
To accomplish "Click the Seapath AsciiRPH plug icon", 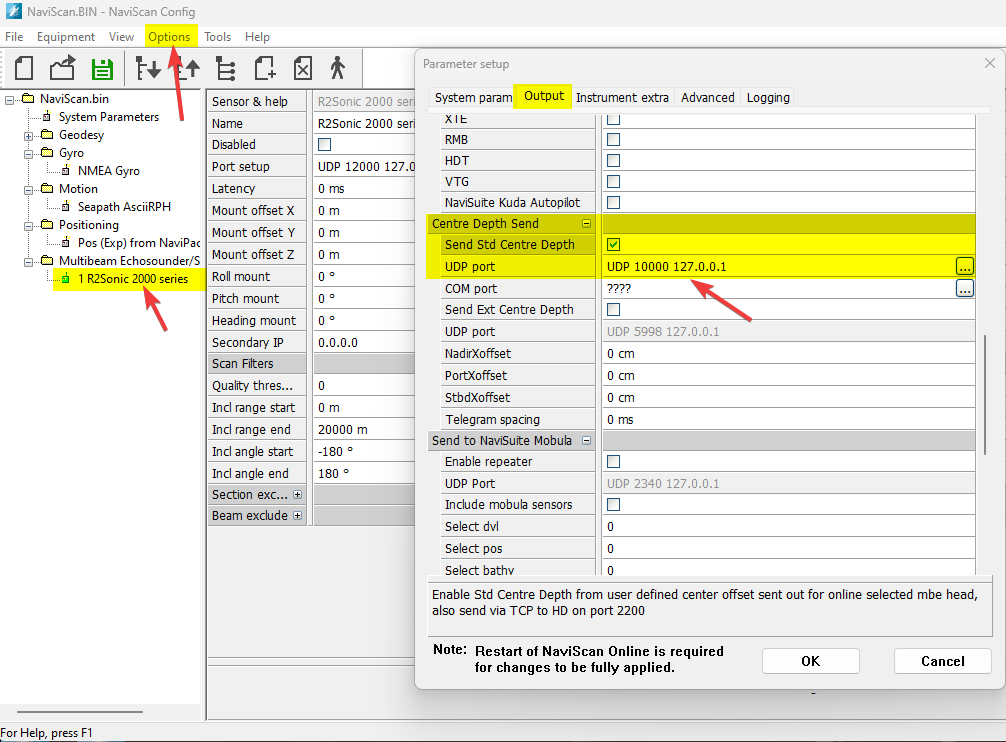I will pyautogui.click(x=65, y=206).
